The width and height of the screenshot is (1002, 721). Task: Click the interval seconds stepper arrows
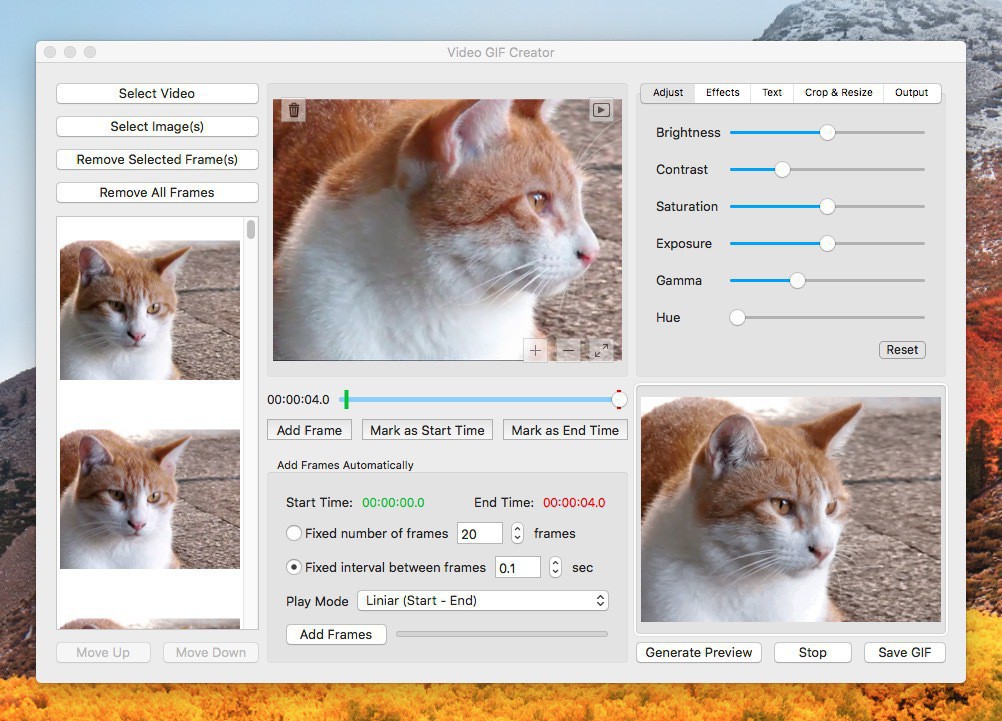[x=555, y=567]
